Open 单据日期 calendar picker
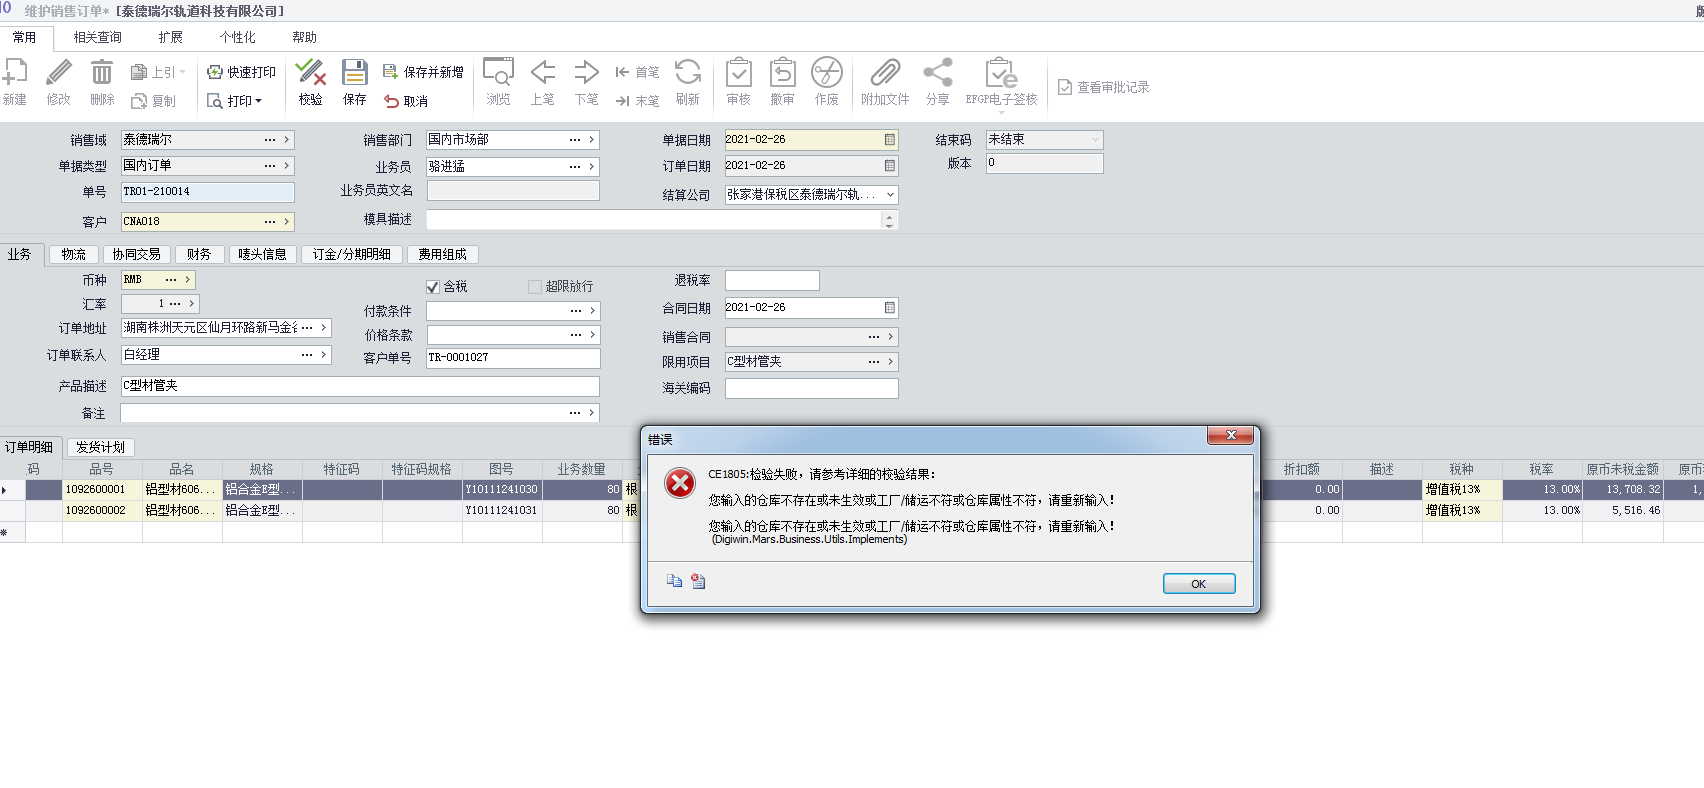 [x=890, y=140]
